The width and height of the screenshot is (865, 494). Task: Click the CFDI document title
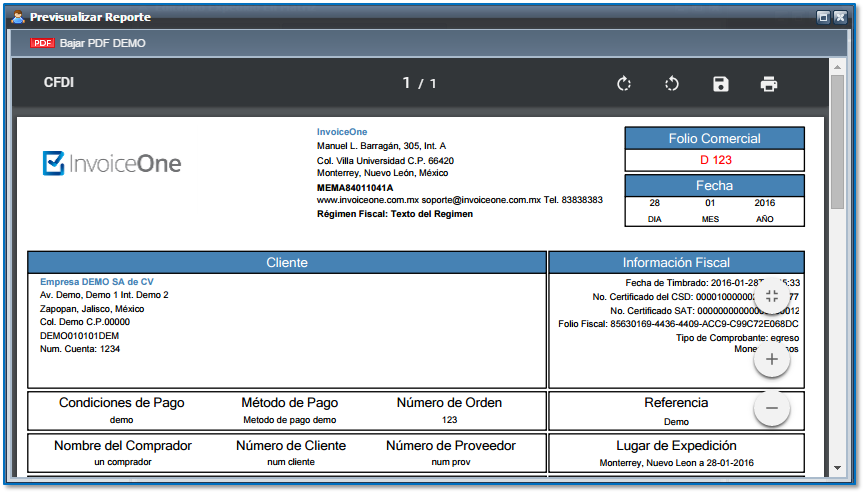point(58,82)
